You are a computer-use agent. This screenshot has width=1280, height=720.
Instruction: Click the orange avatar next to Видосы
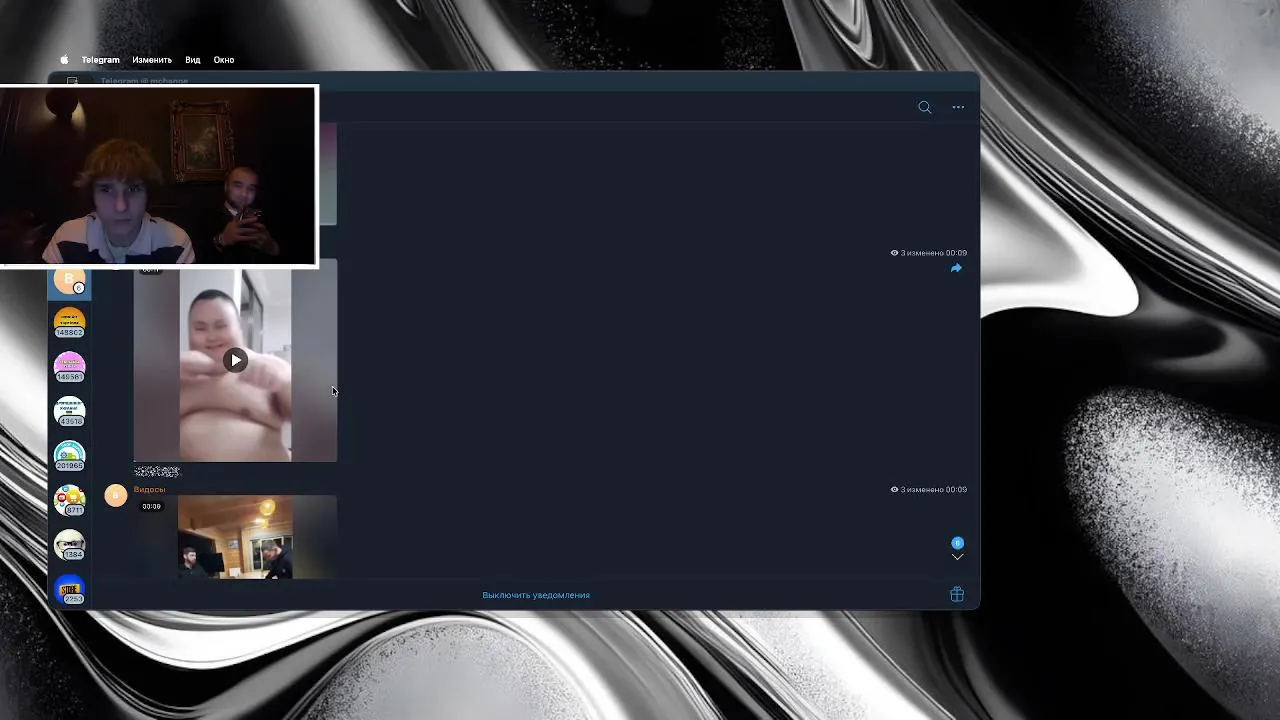pos(116,495)
